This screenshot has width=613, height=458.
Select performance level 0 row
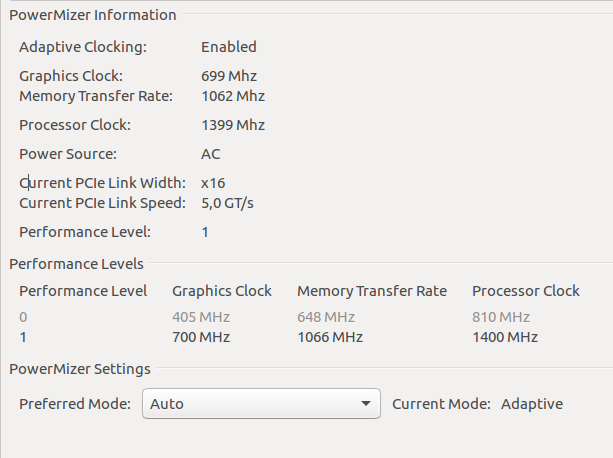299,317
